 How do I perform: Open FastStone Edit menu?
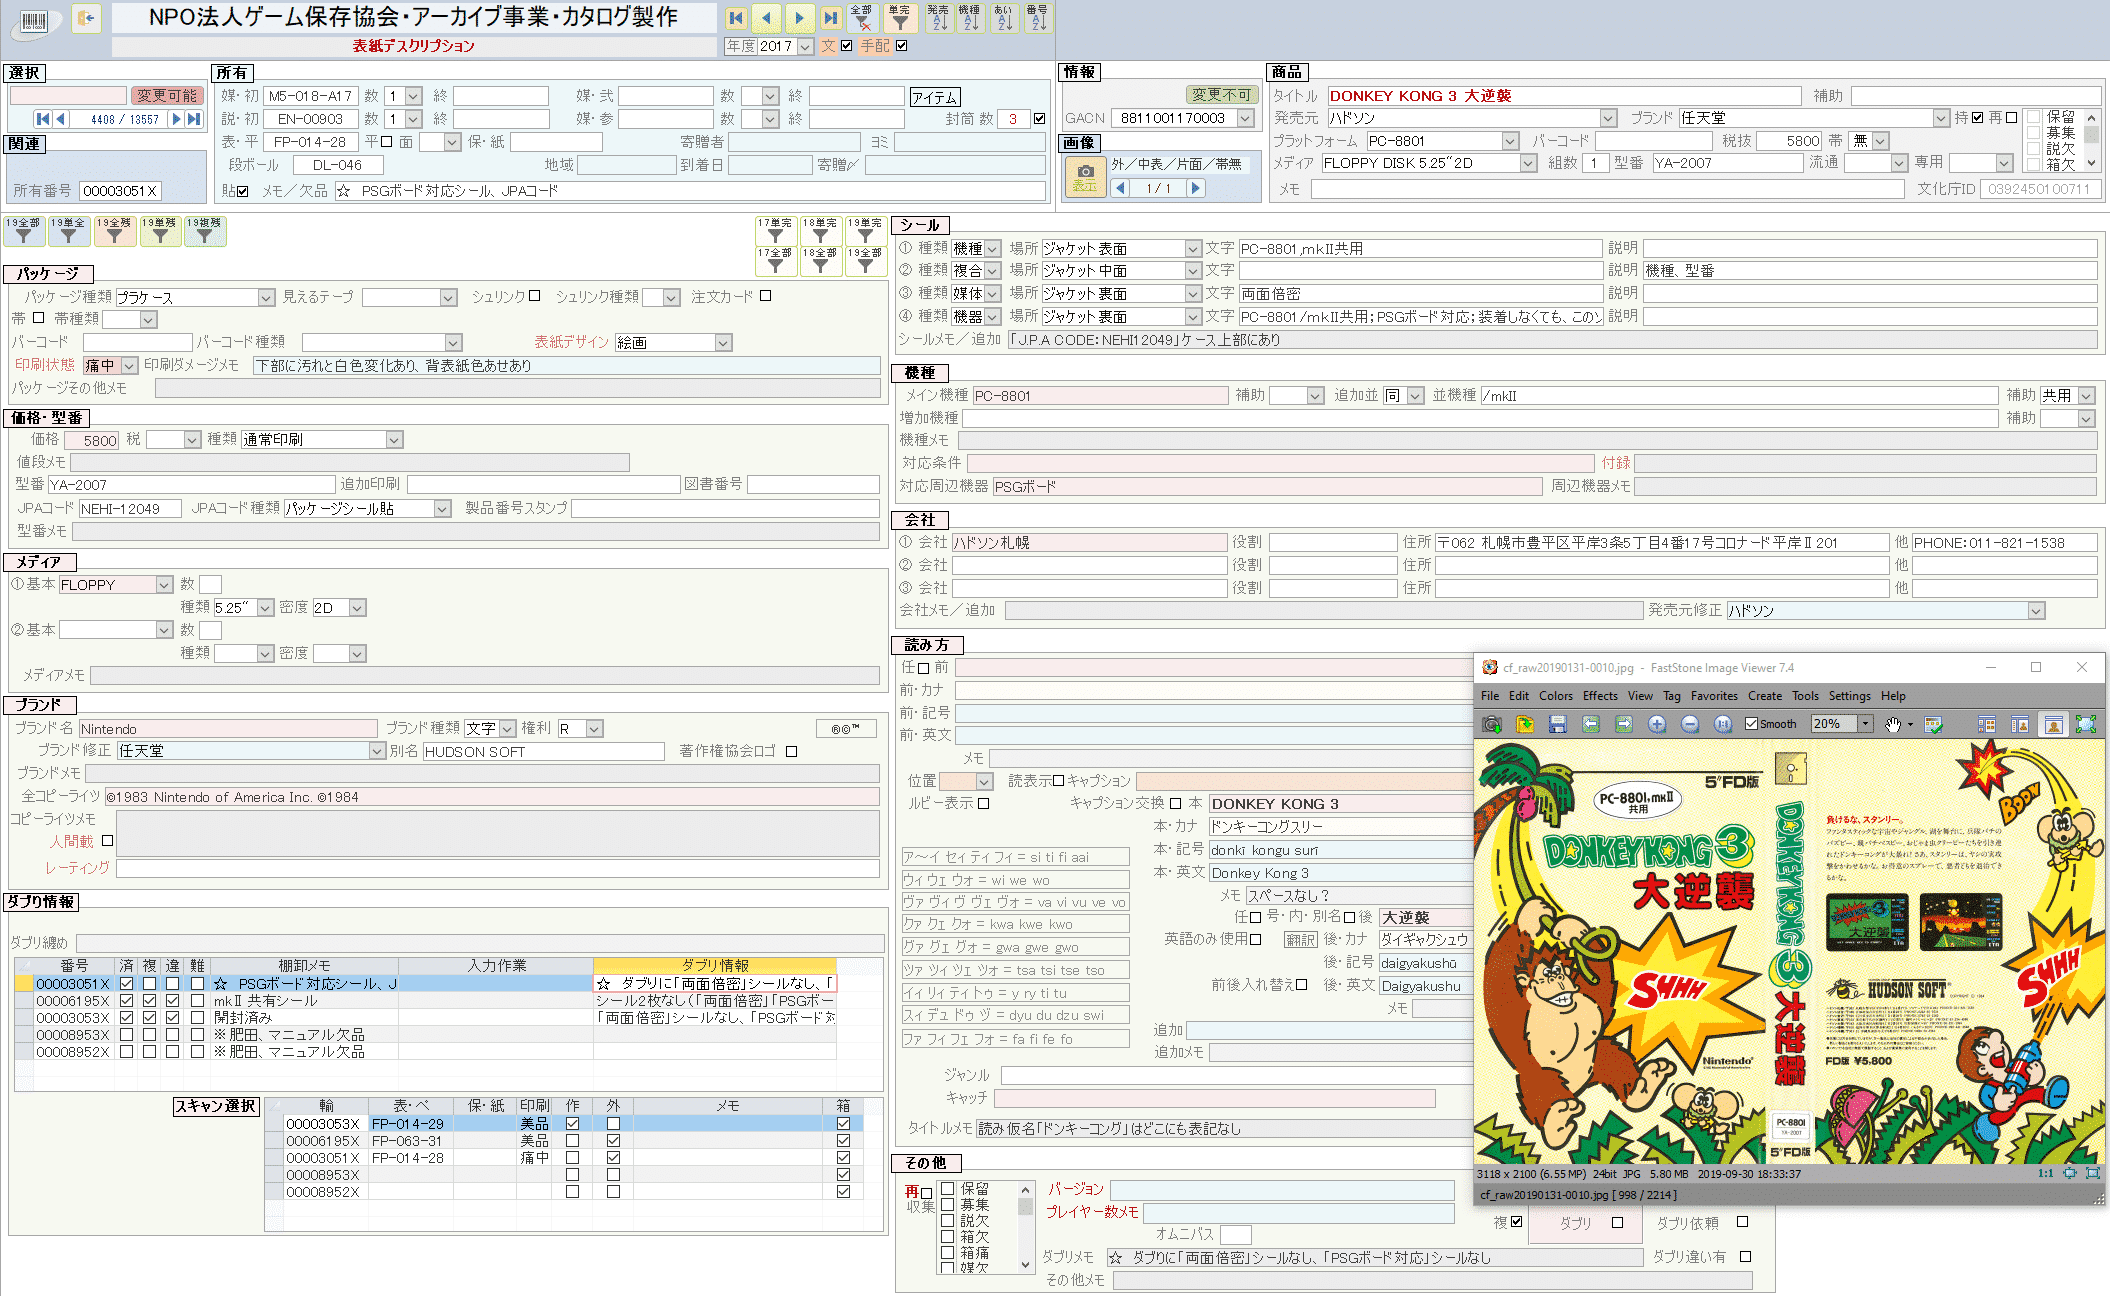(x=1519, y=696)
